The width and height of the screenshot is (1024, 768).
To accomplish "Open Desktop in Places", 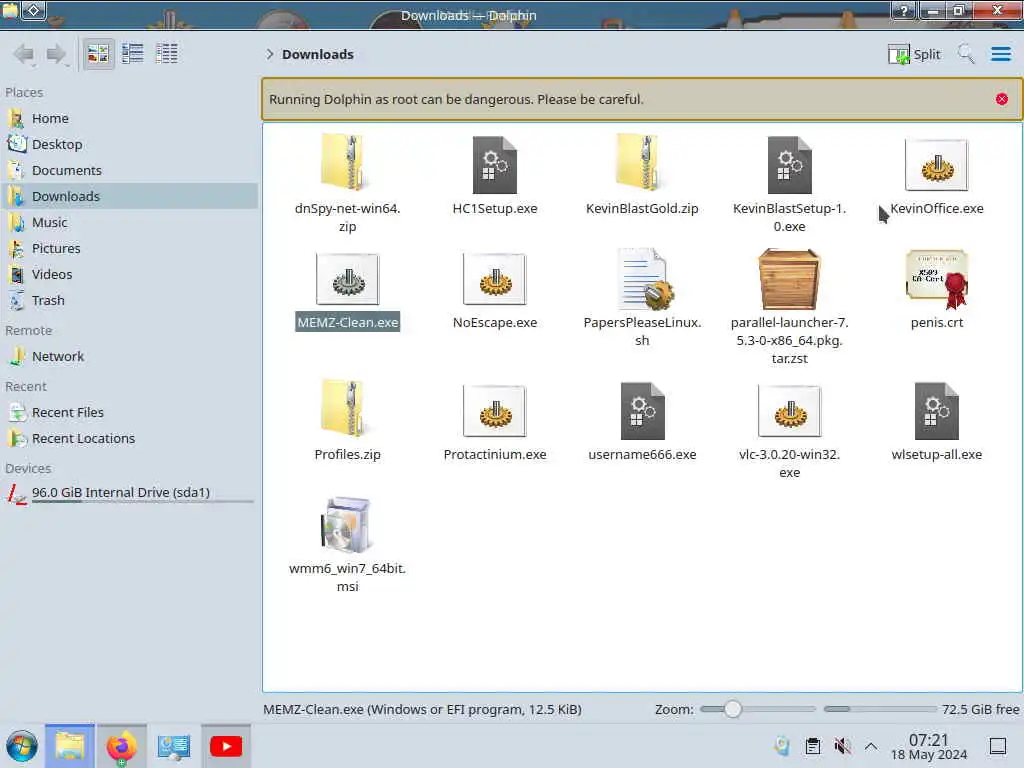I will [x=131, y=144].
